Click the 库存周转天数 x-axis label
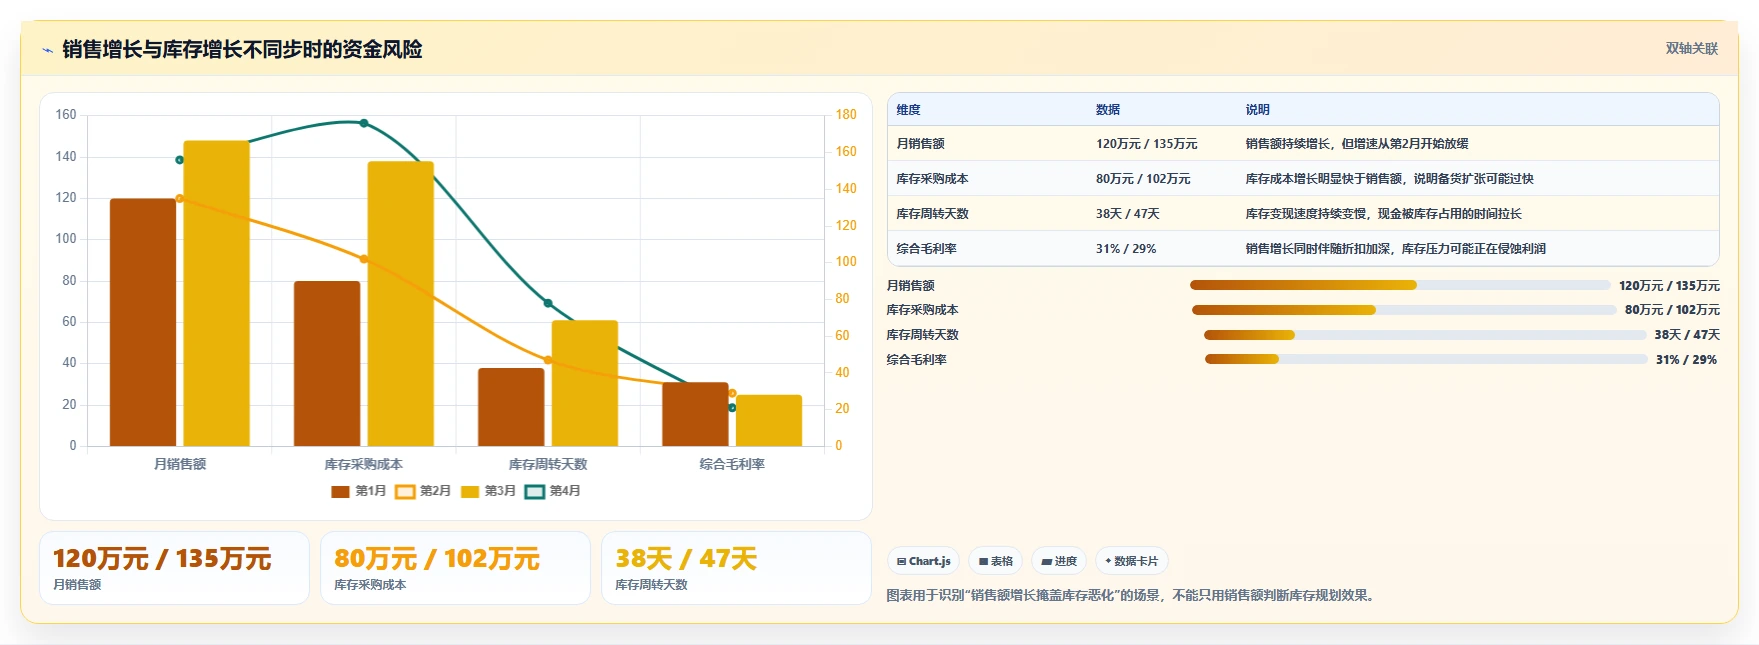 548,464
